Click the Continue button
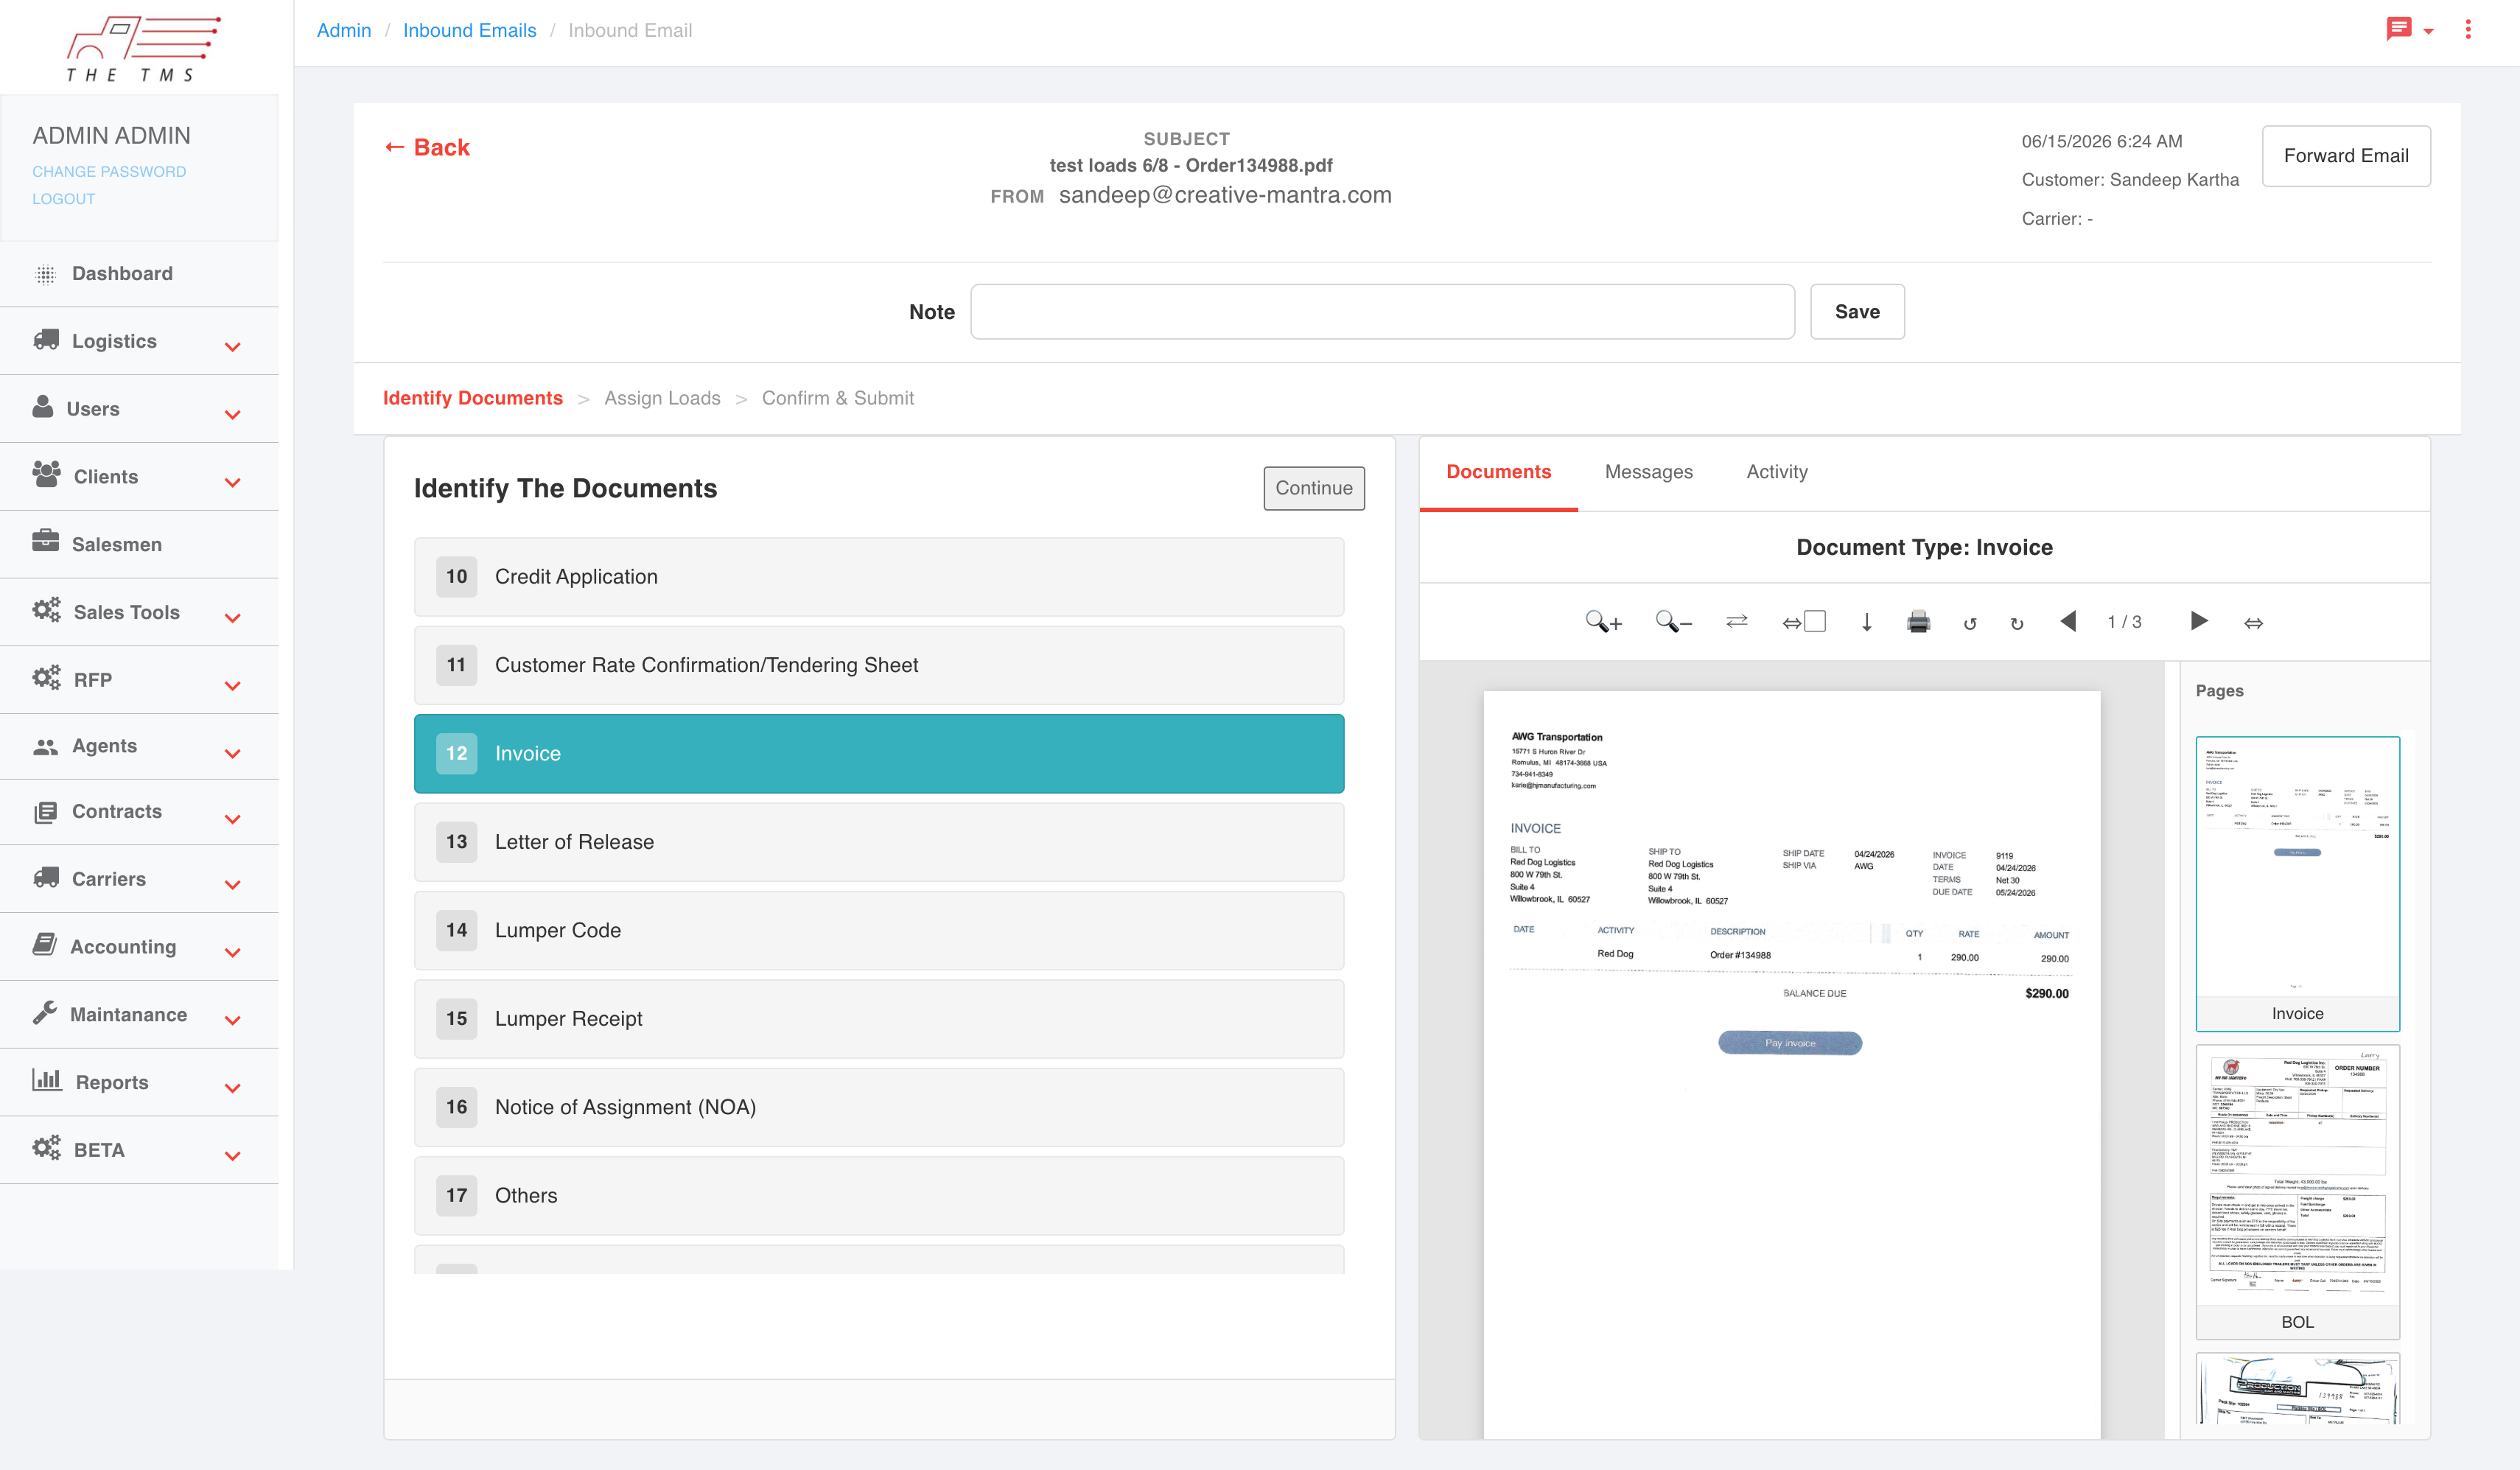2520x1470 pixels. click(x=1313, y=488)
